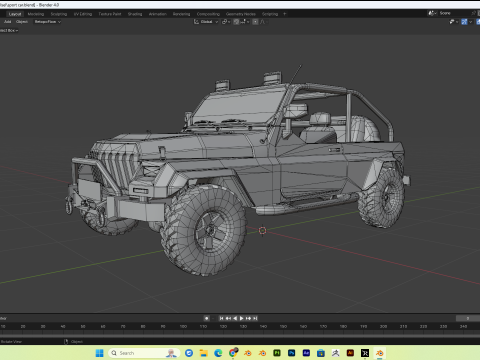Image resolution: width=480 pixels, height=360 pixels.
Task: Open Google Chrome from taskbar
Action: 233,353
